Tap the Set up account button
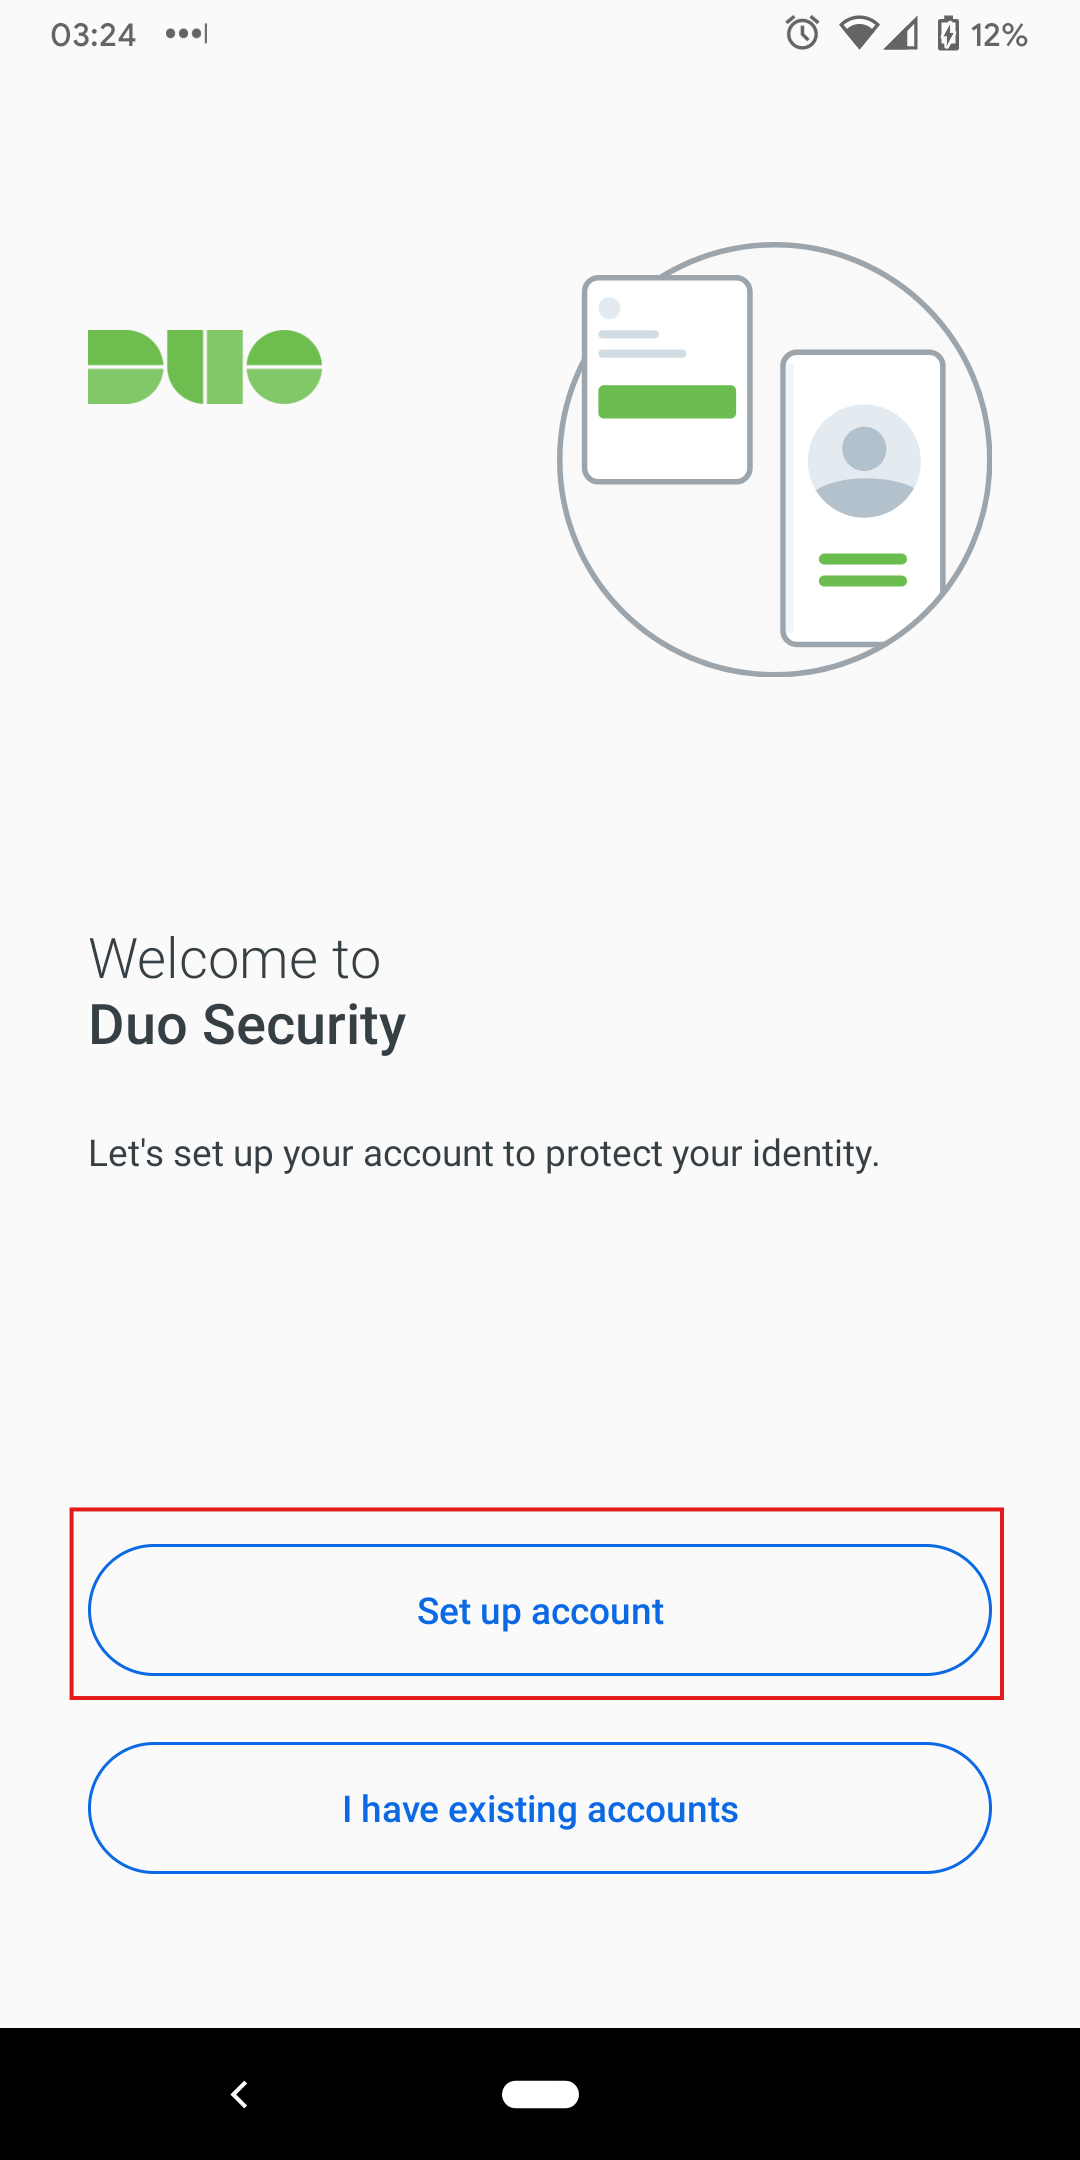 pyautogui.click(x=540, y=1610)
